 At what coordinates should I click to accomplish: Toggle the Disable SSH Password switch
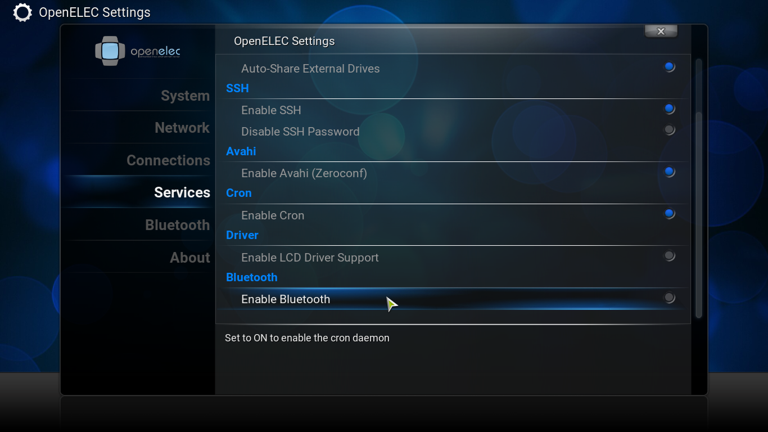click(670, 130)
